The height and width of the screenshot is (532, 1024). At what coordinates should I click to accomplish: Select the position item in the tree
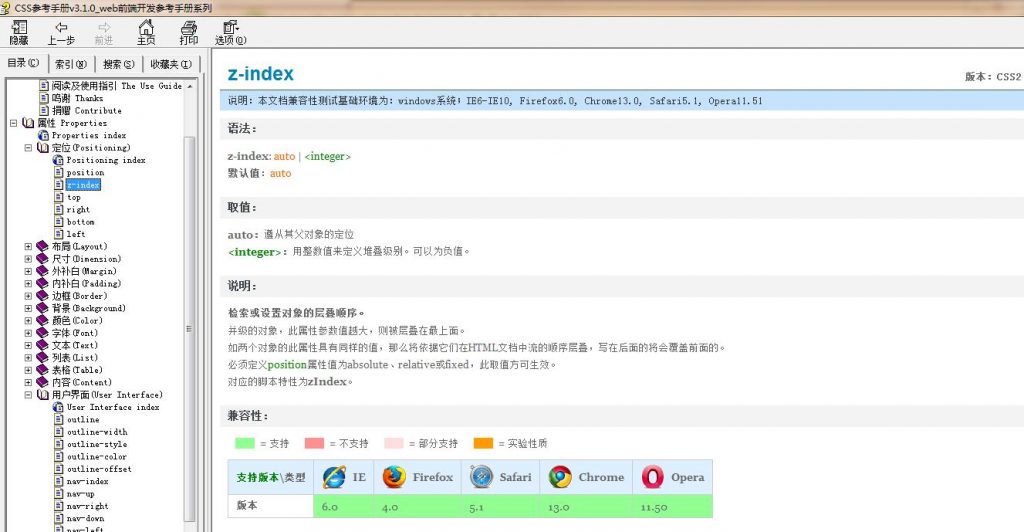click(x=85, y=173)
